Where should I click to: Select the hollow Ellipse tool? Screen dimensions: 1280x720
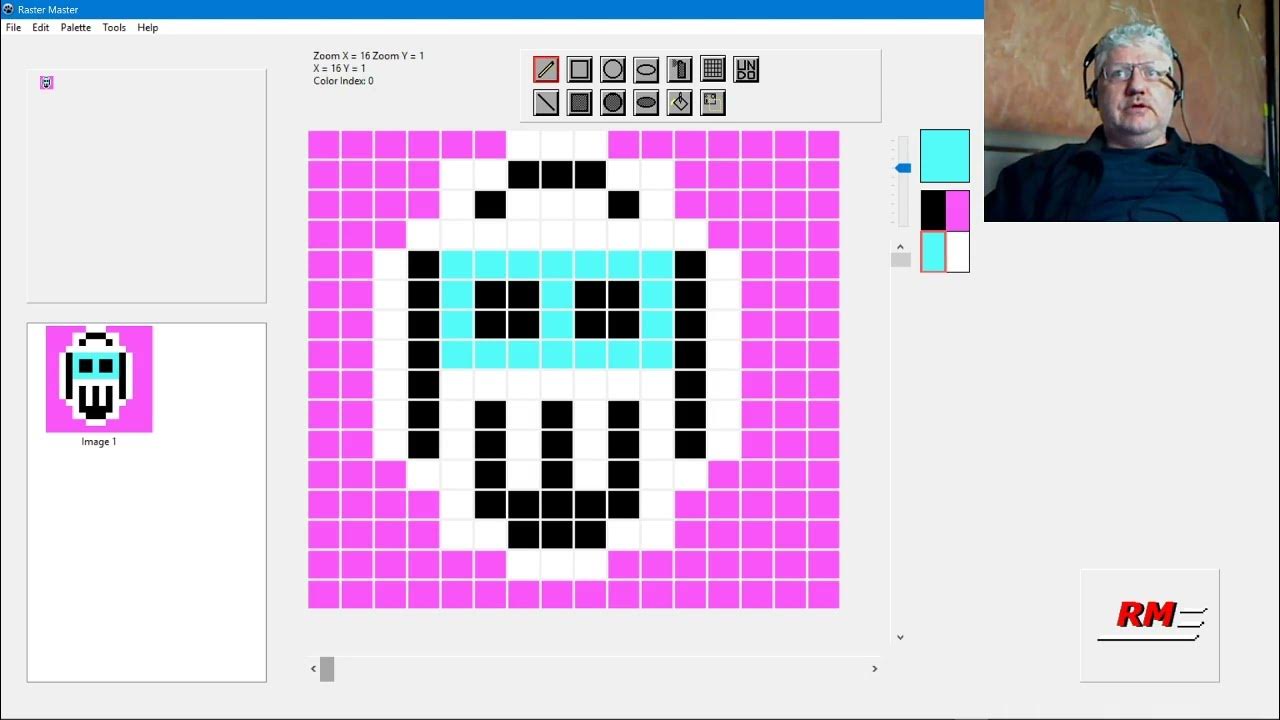(x=646, y=69)
